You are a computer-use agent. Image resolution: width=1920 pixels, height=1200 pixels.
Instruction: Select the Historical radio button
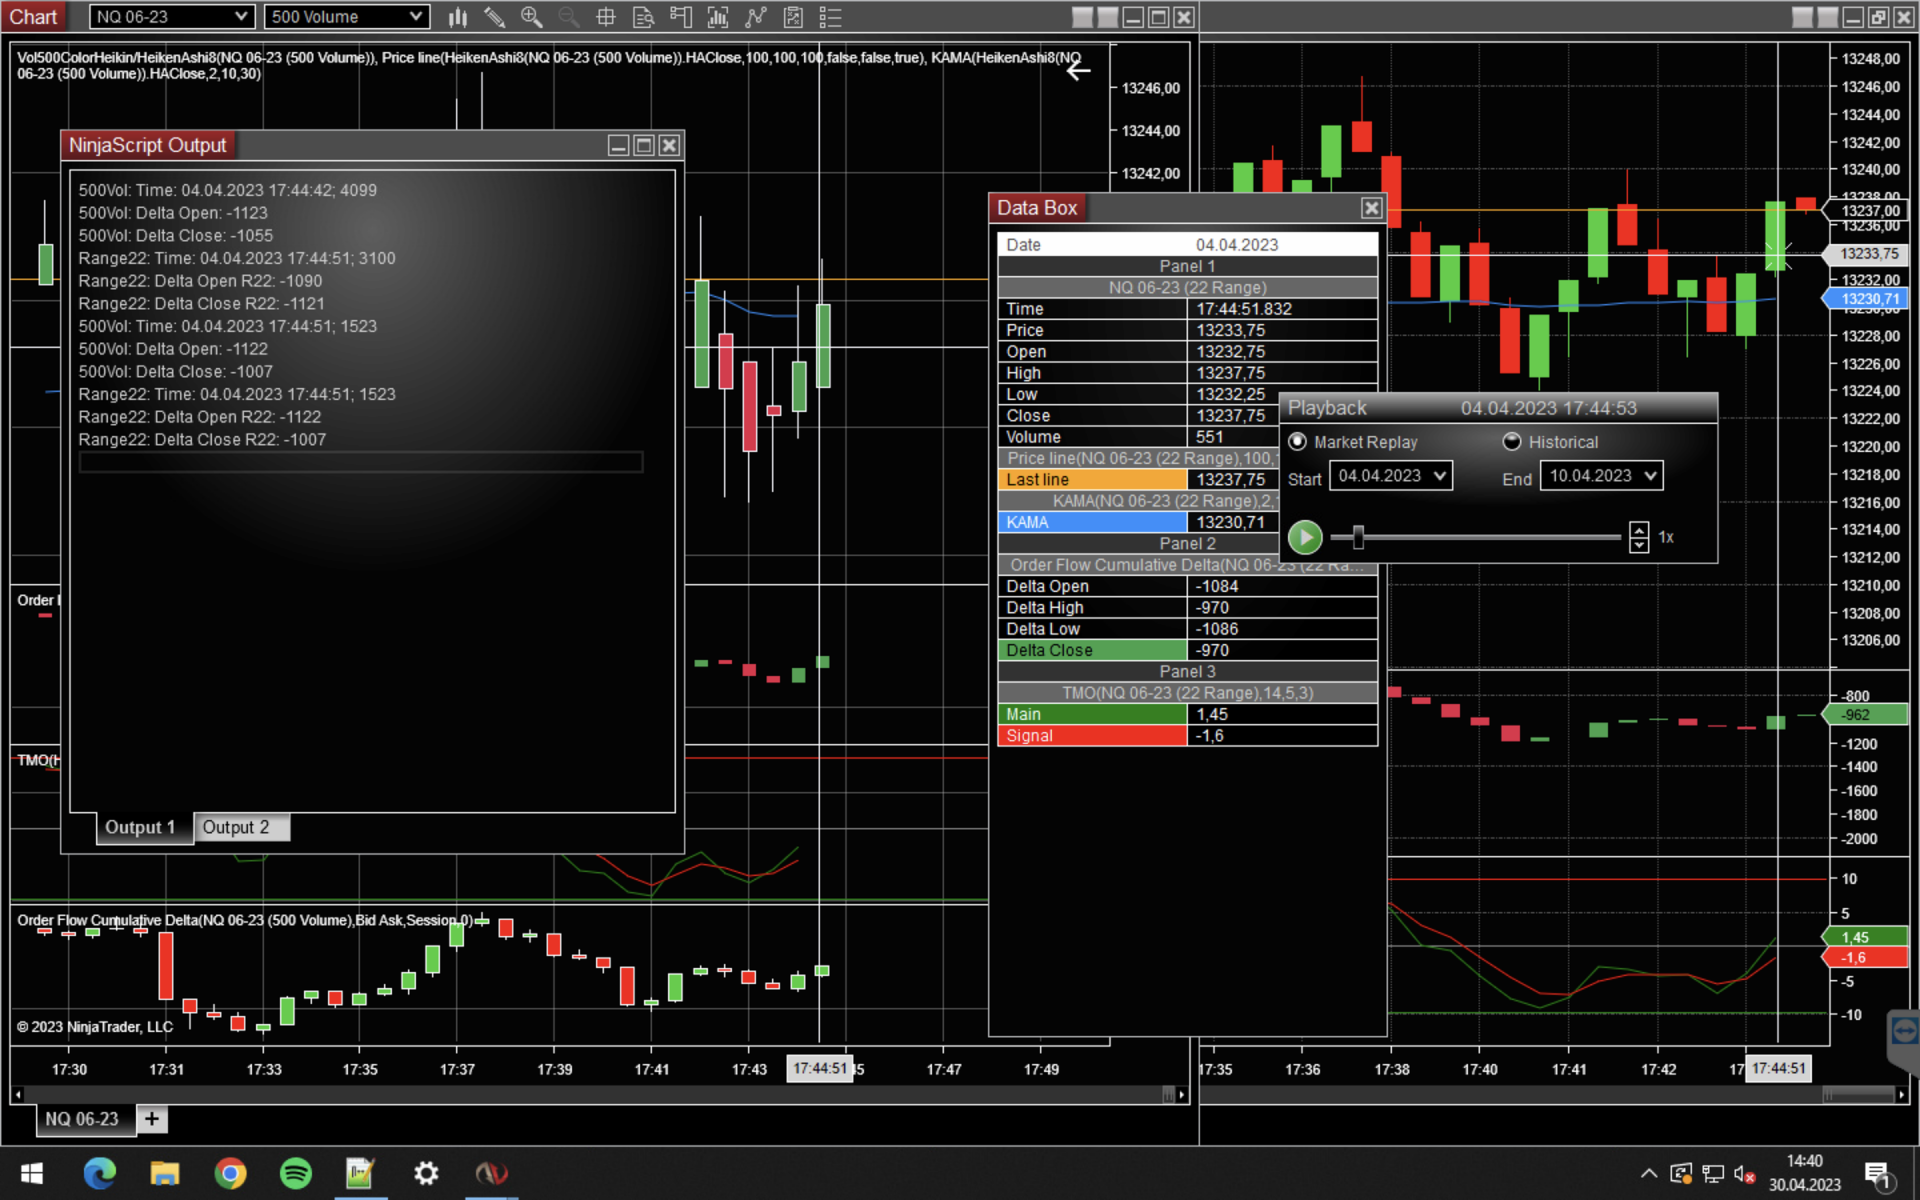pos(1512,441)
